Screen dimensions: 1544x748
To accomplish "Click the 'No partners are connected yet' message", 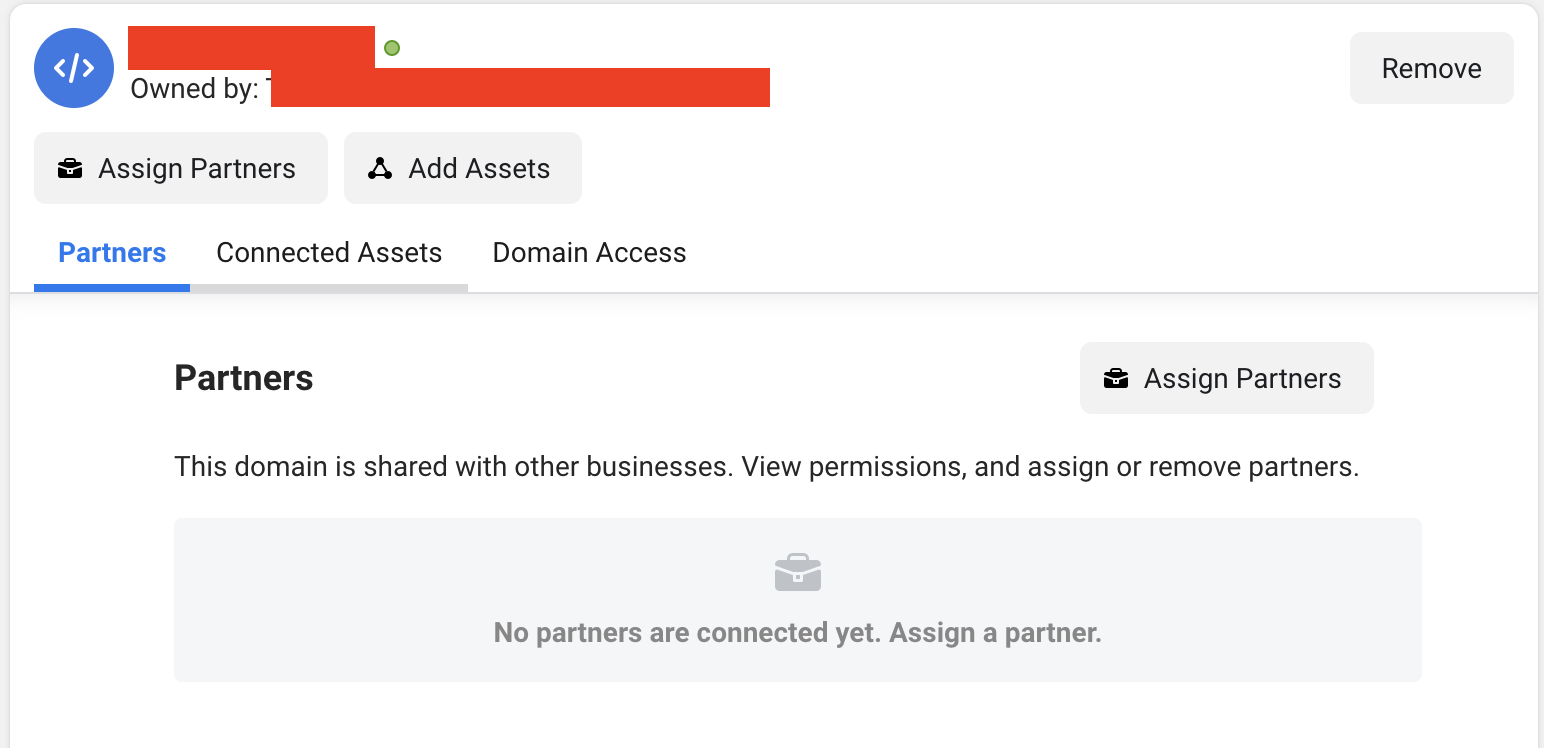I will click(798, 633).
